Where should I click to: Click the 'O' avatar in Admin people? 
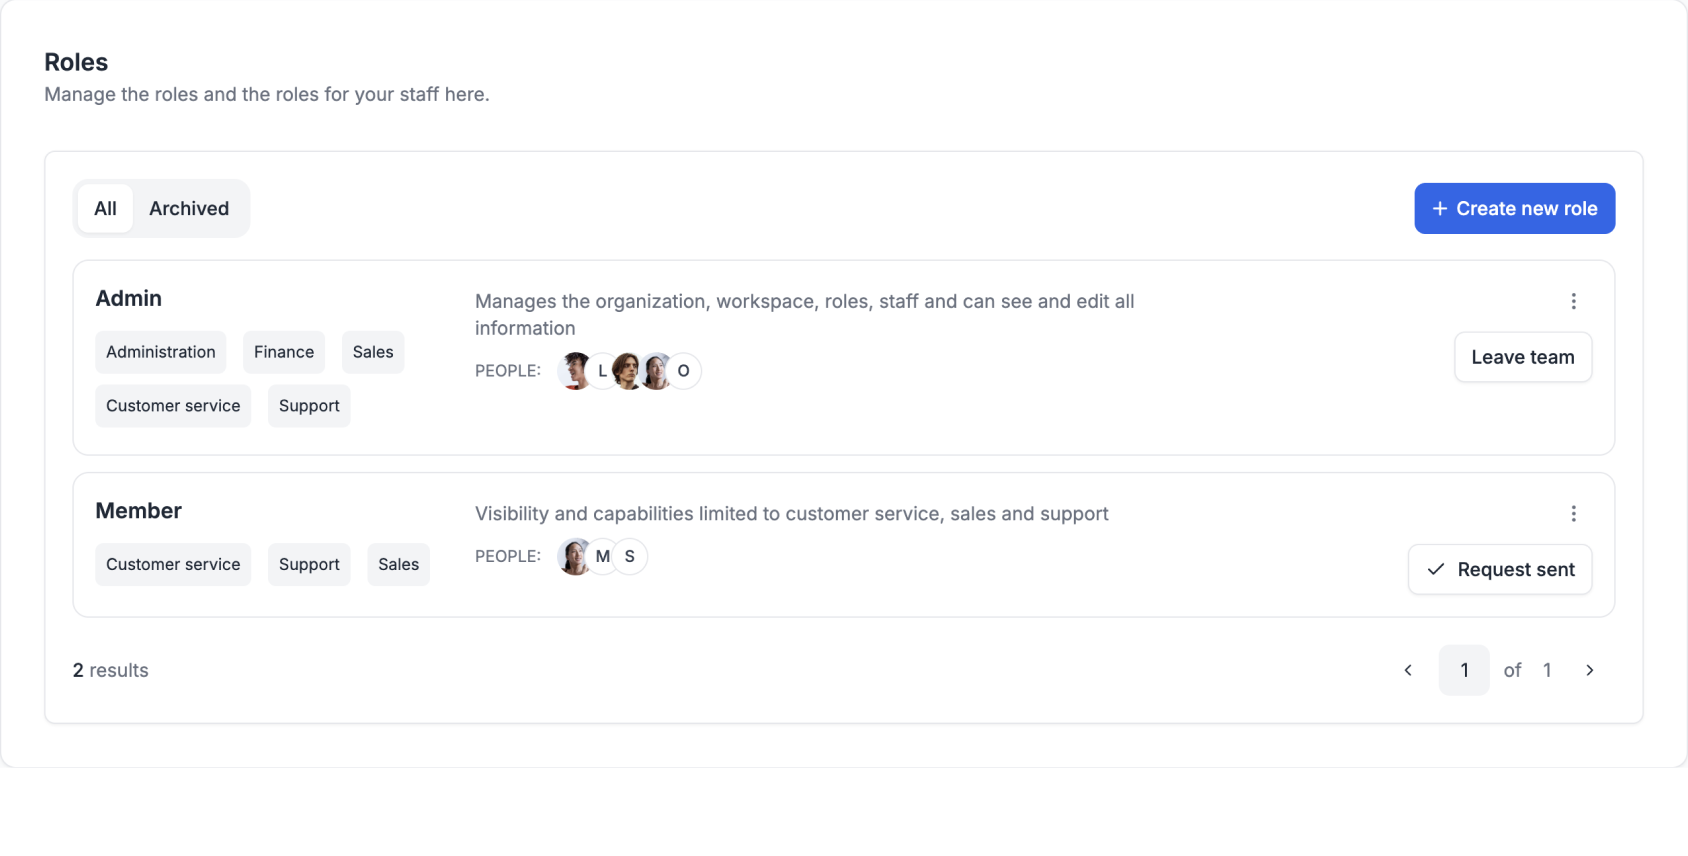684,371
